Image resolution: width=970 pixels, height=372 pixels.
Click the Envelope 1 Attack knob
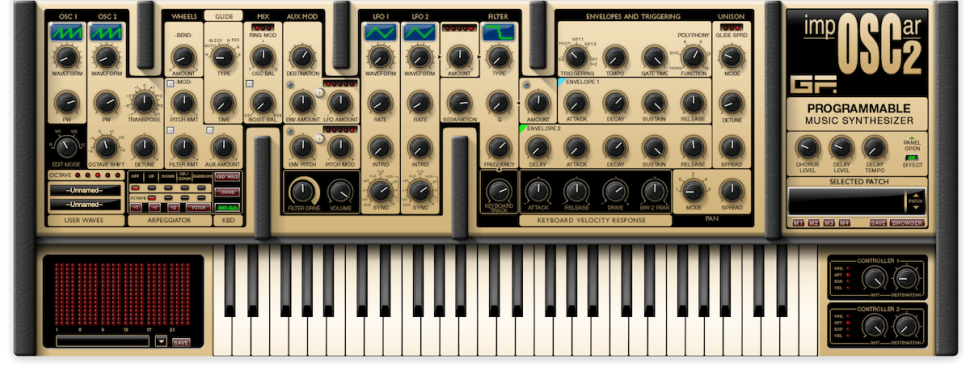coord(576,102)
